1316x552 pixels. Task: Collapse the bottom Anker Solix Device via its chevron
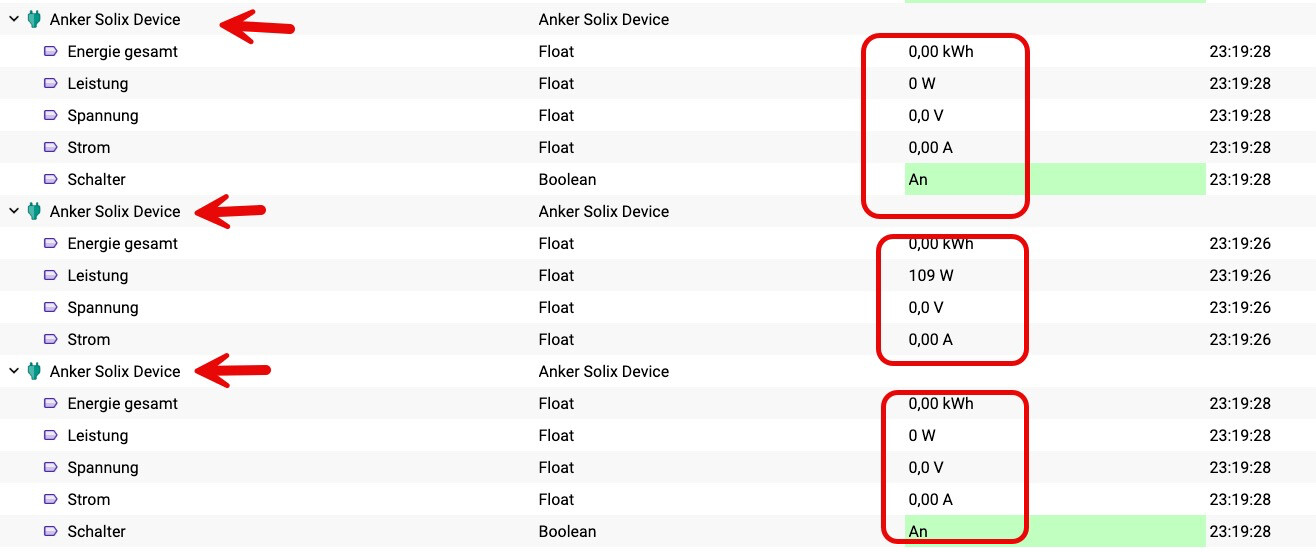14,371
